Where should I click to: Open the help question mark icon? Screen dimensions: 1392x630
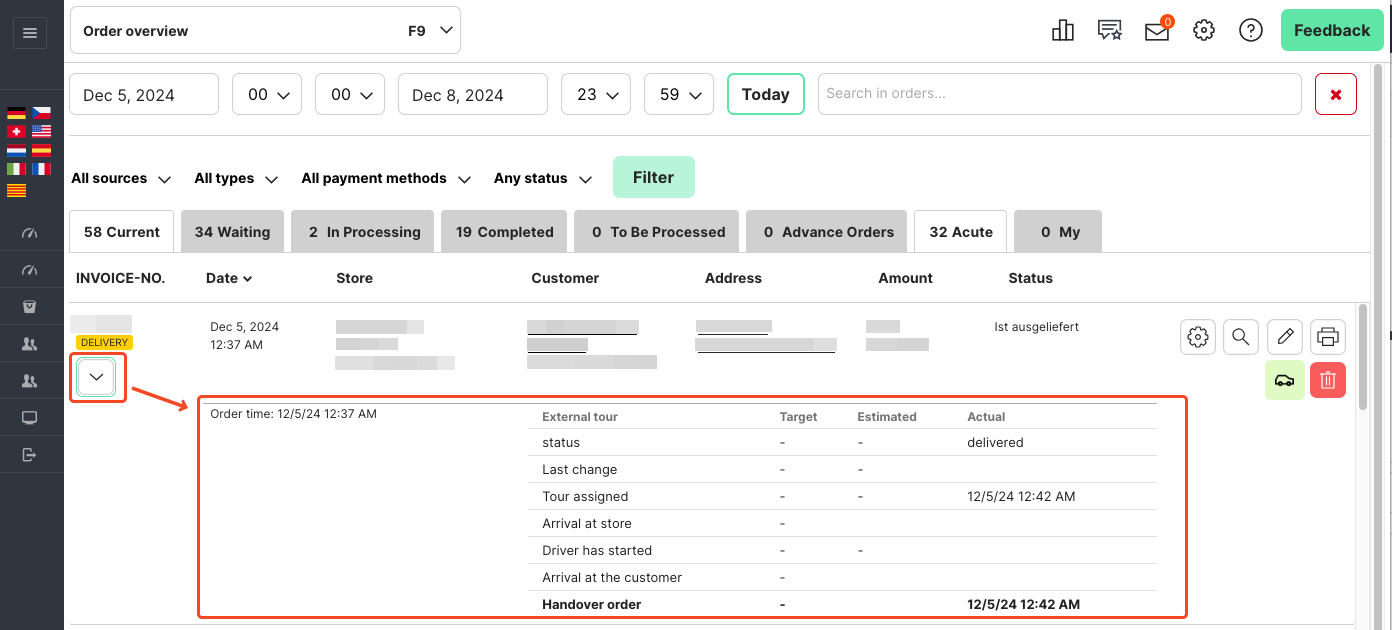pyautogui.click(x=1250, y=31)
